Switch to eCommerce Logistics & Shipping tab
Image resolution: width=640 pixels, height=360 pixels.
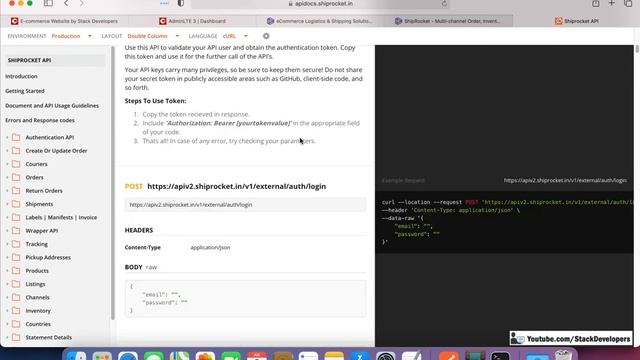point(320,21)
